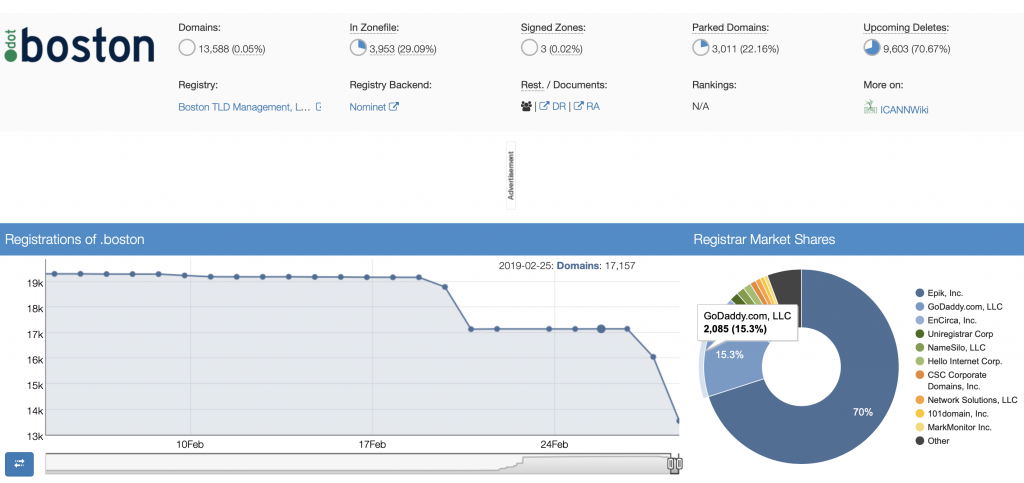1024x483 pixels.
Task: Click the 16k data point on the decline
Action: pyautogui.click(x=653, y=357)
